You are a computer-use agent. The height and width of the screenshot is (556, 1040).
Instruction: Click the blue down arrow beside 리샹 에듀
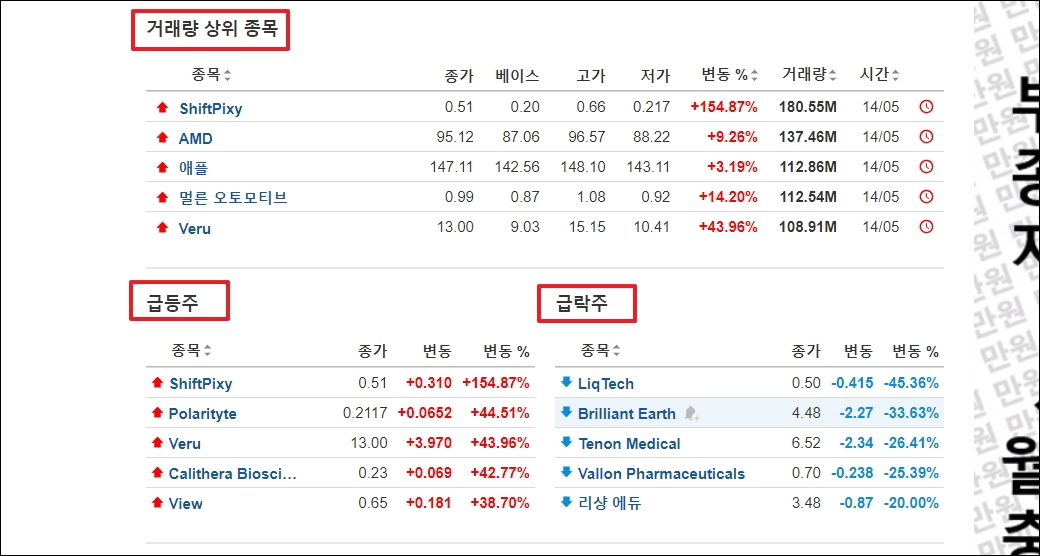coord(566,502)
